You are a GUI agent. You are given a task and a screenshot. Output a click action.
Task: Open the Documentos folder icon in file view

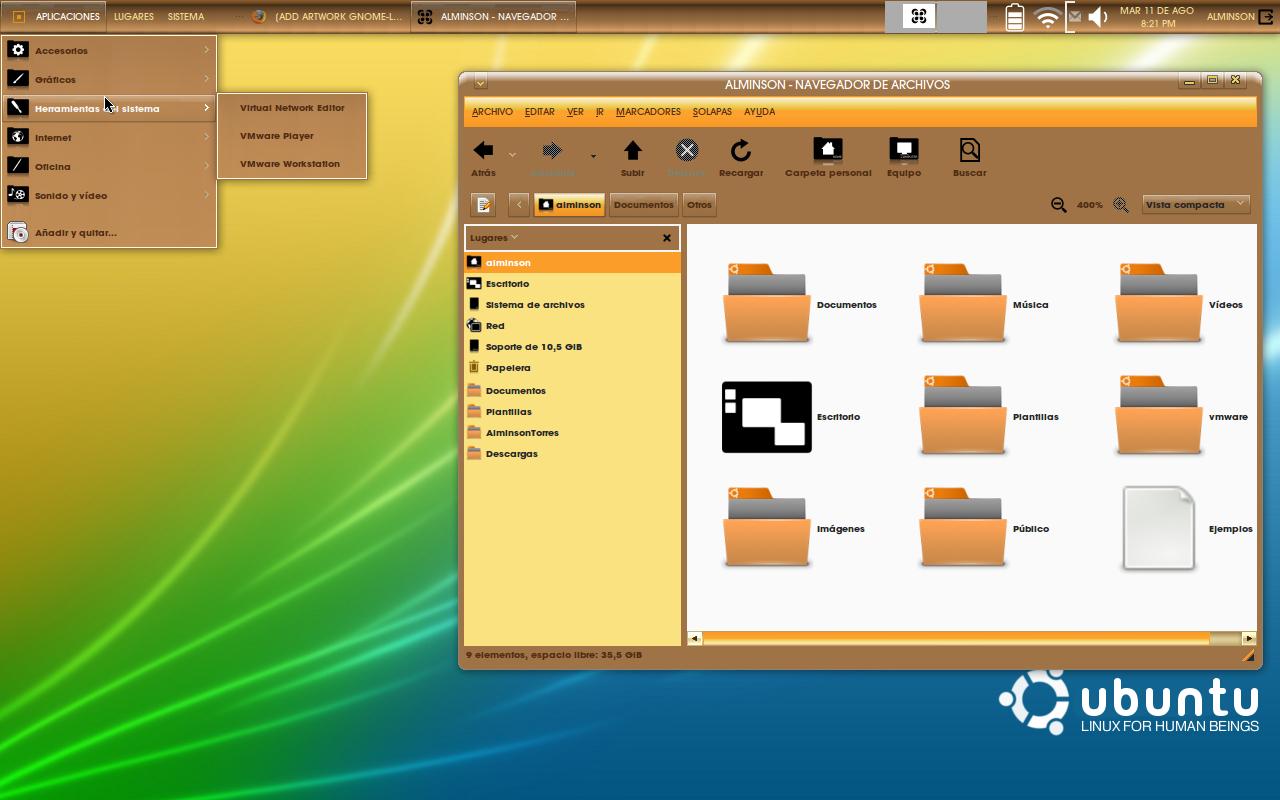click(767, 304)
